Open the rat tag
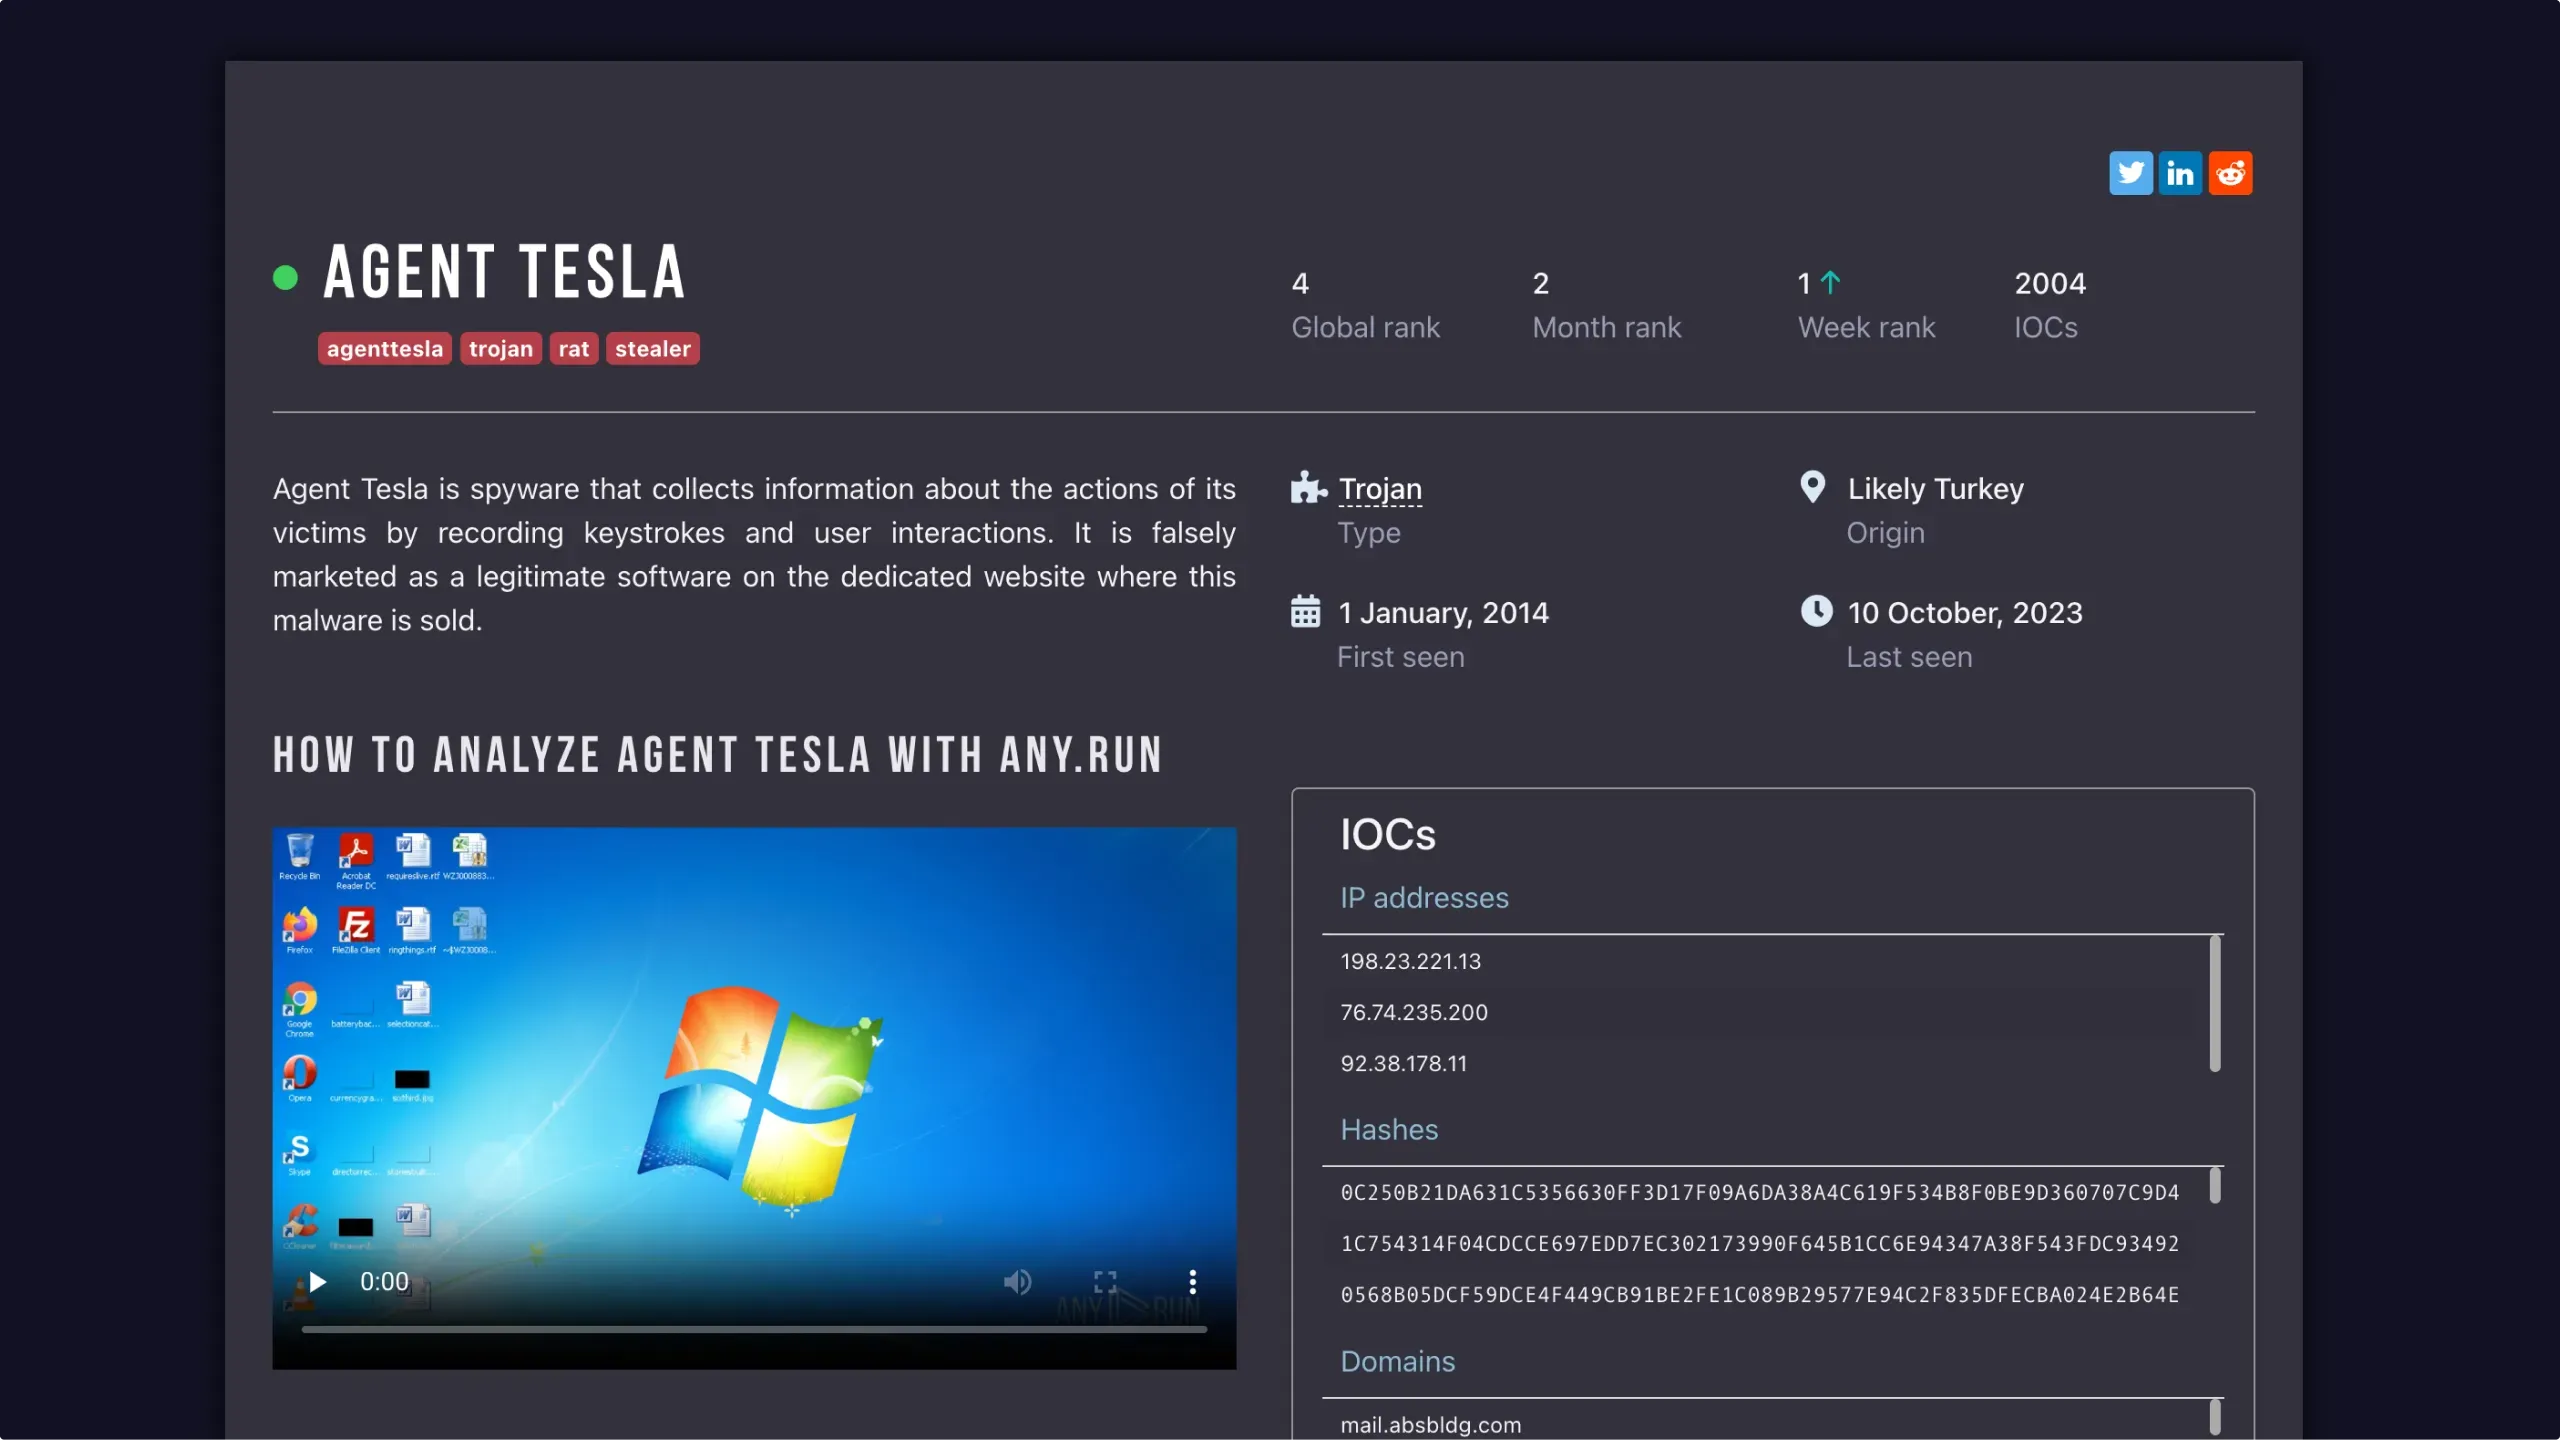Screen dimensions: 2560x1440 (574, 349)
